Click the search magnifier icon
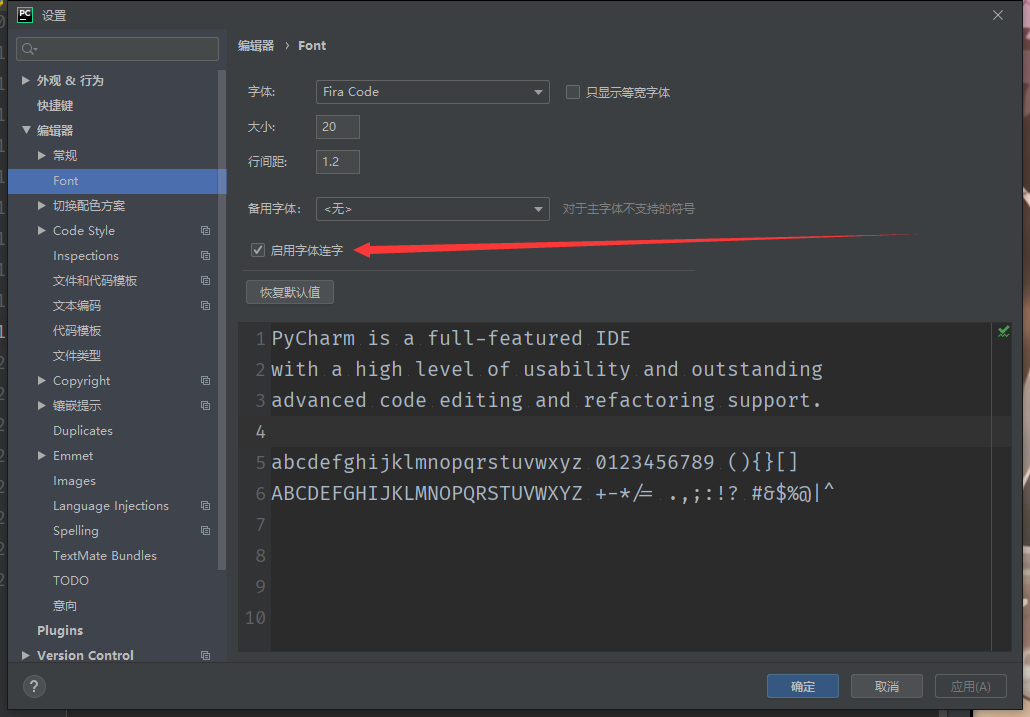This screenshot has width=1030, height=717. tap(29, 49)
